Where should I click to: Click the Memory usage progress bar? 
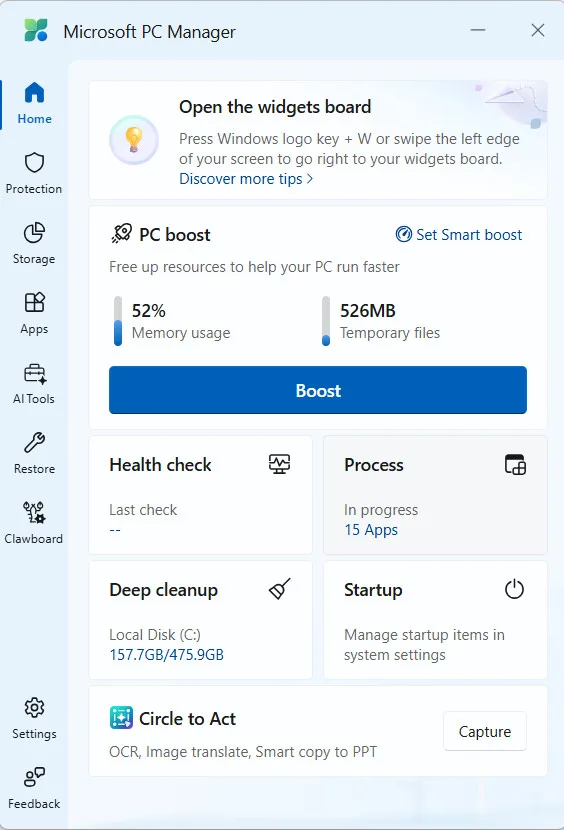pyautogui.click(x=118, y=321)
